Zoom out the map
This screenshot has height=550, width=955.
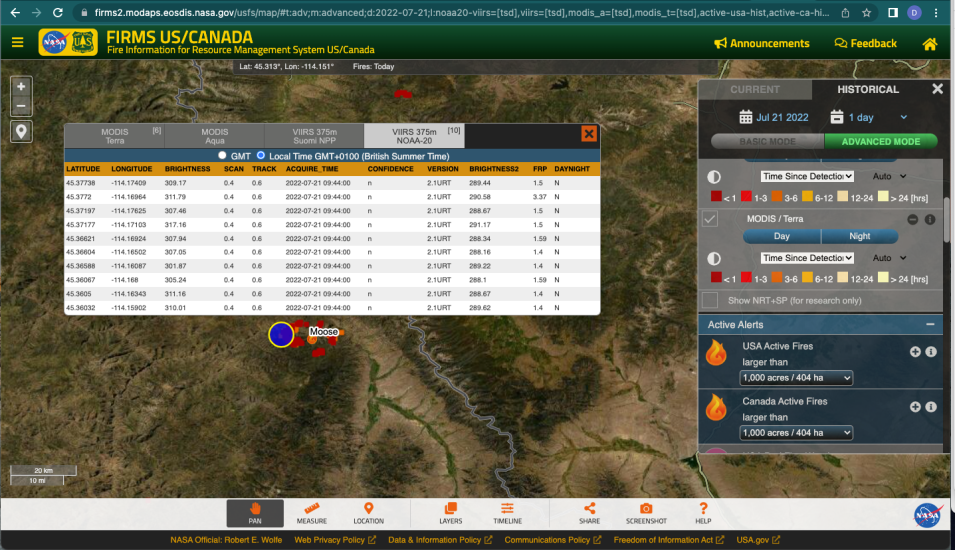point(21,106)
